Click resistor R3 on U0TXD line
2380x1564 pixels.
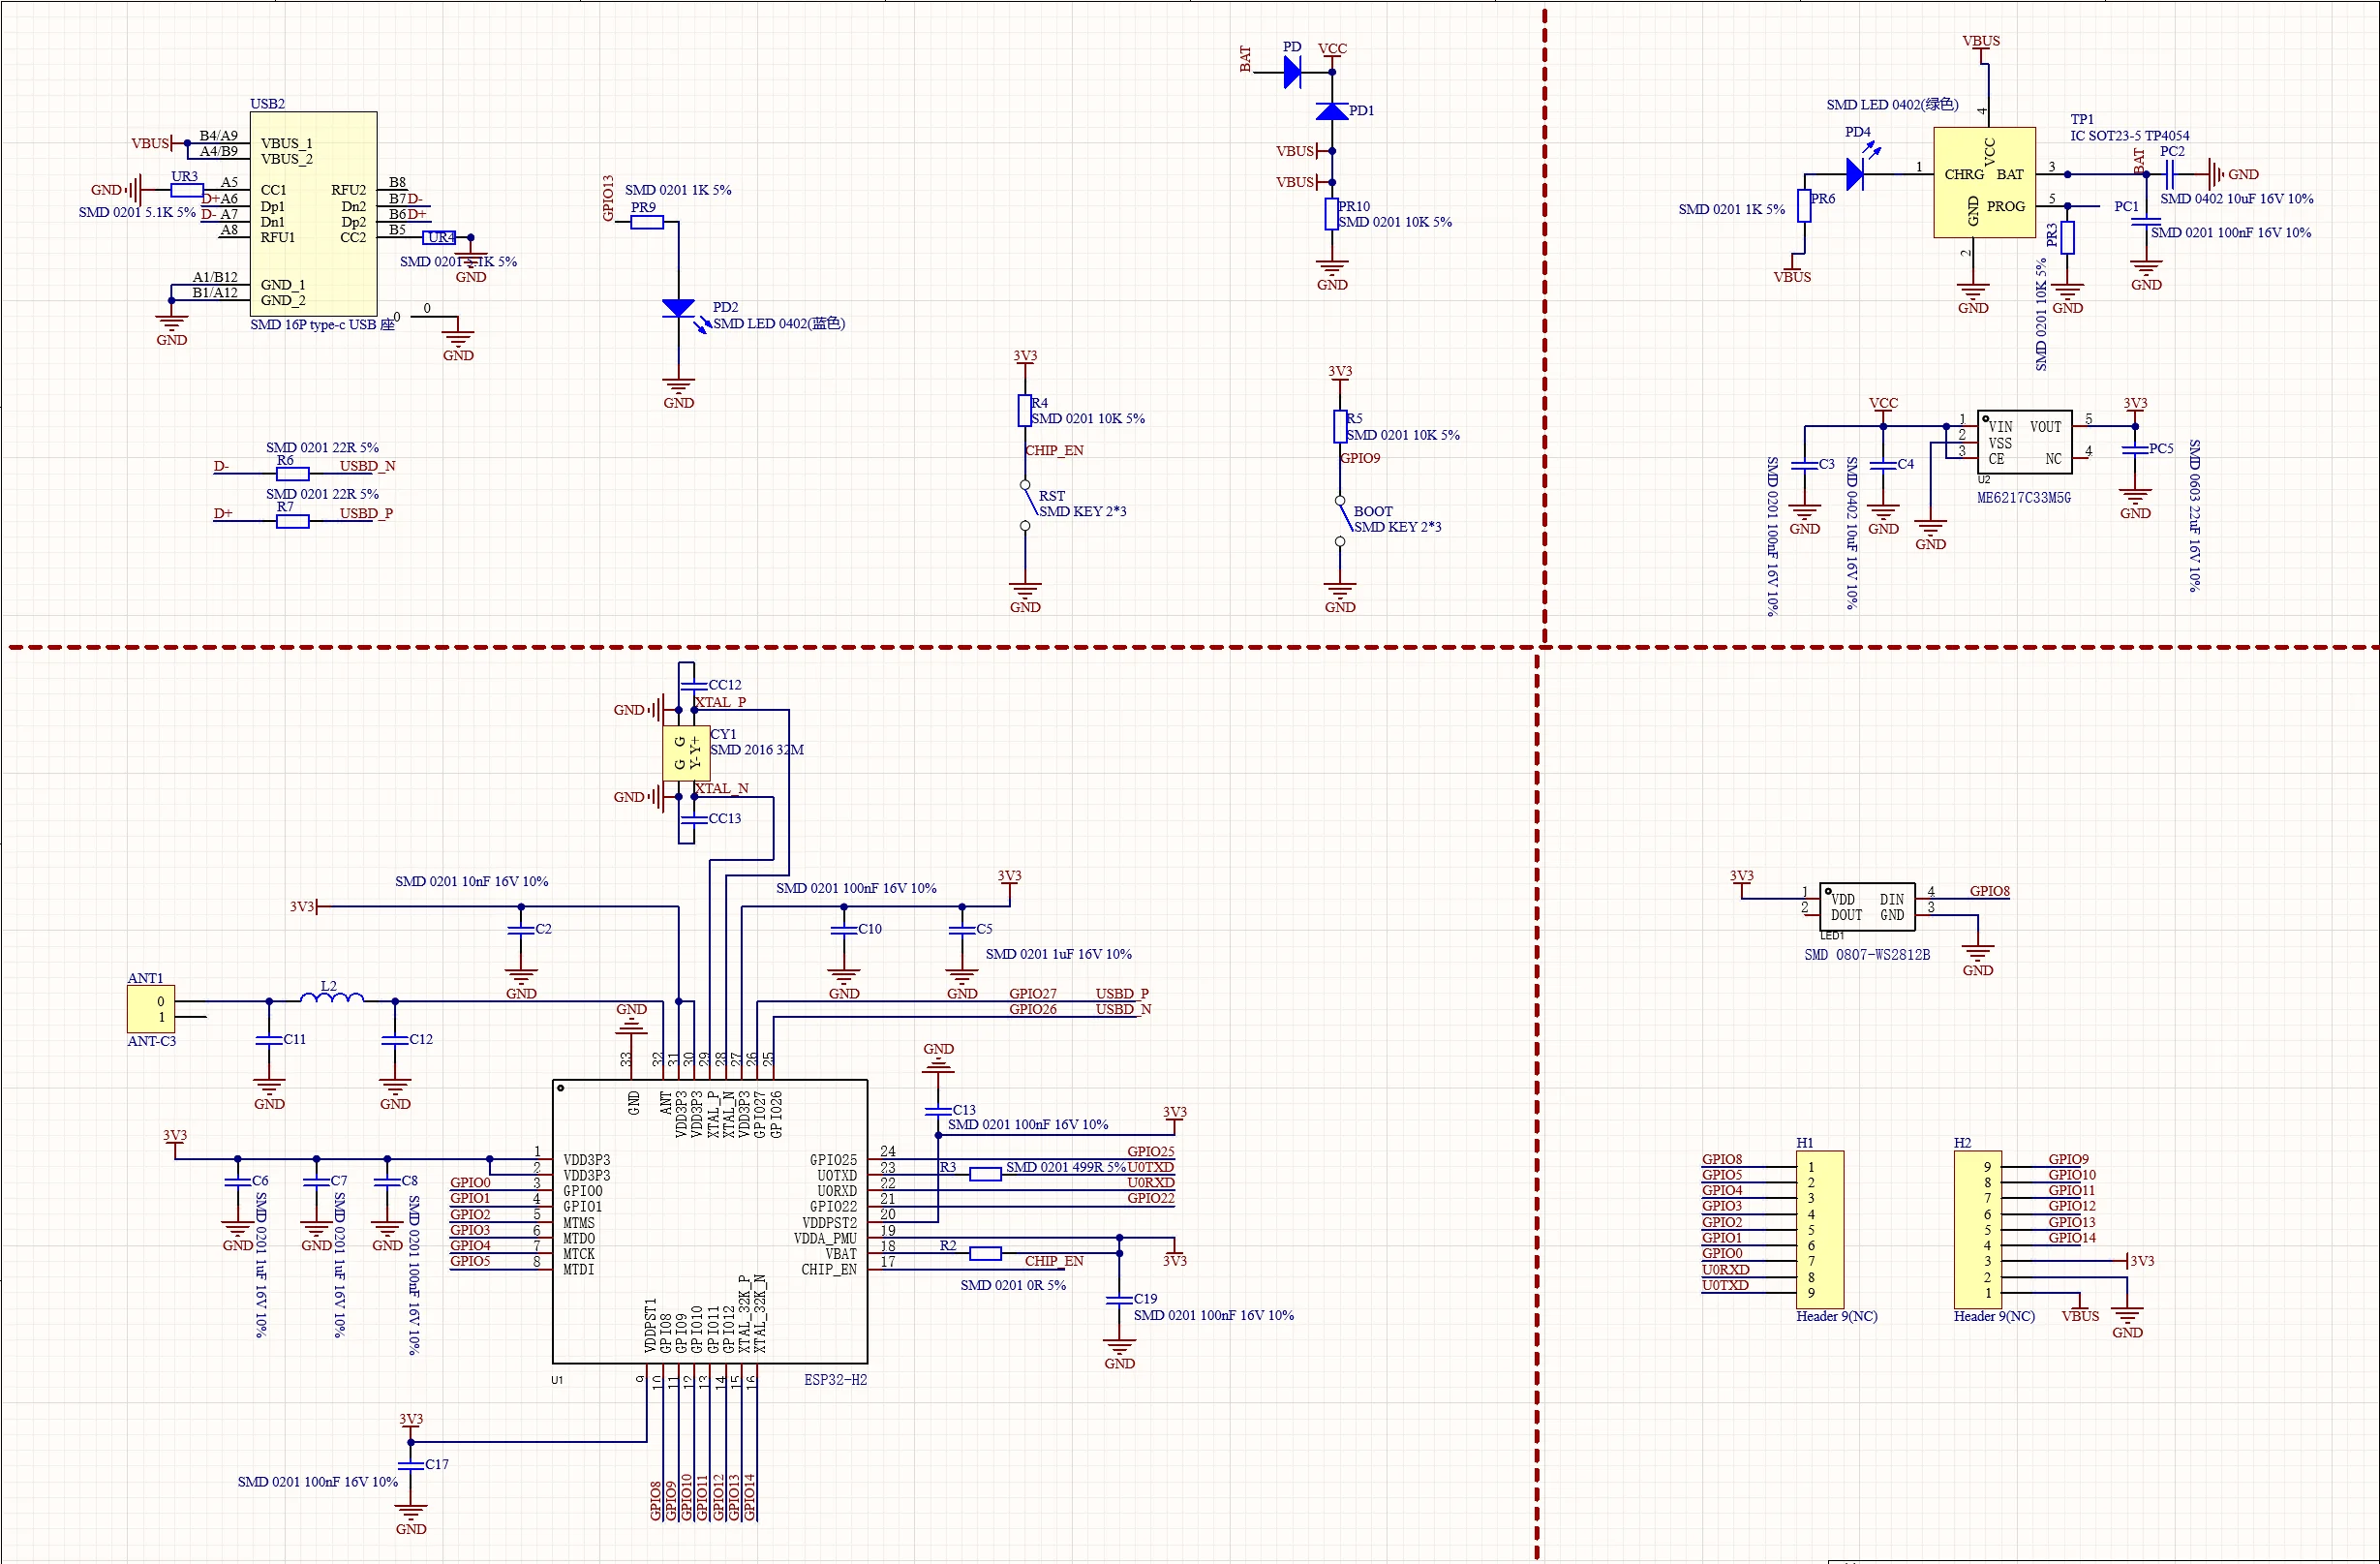tap(985, 1174)
